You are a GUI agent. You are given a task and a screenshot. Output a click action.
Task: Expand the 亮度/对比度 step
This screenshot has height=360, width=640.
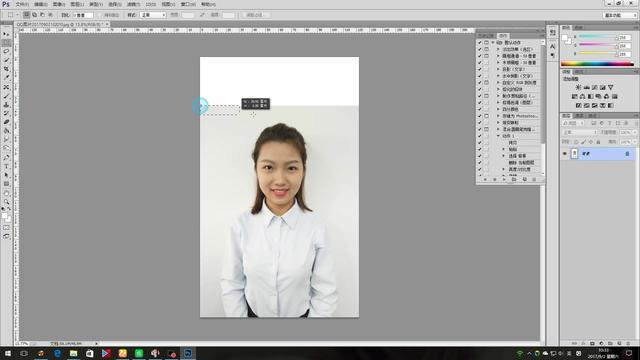click(x=504, y=169)
